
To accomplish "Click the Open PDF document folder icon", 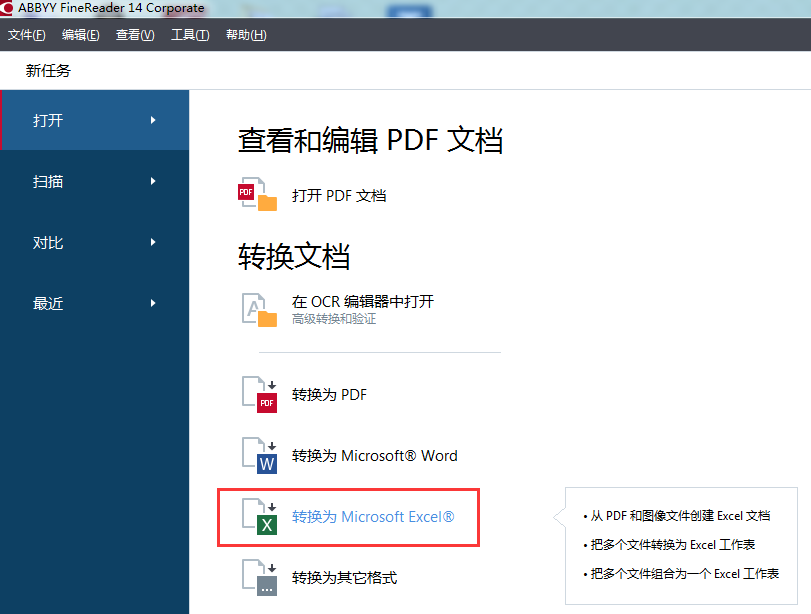I will click(258, 195).
